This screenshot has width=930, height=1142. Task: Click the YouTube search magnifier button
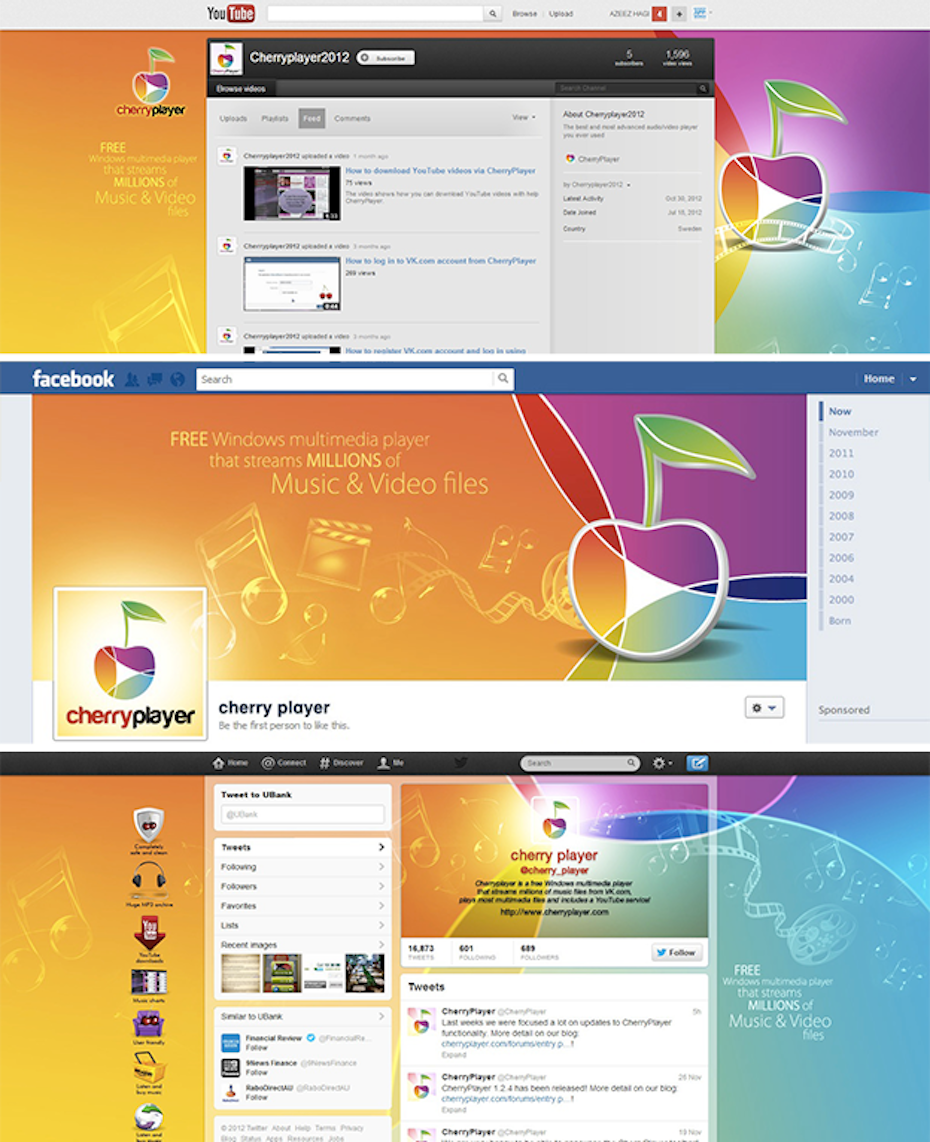pos(492,14)
